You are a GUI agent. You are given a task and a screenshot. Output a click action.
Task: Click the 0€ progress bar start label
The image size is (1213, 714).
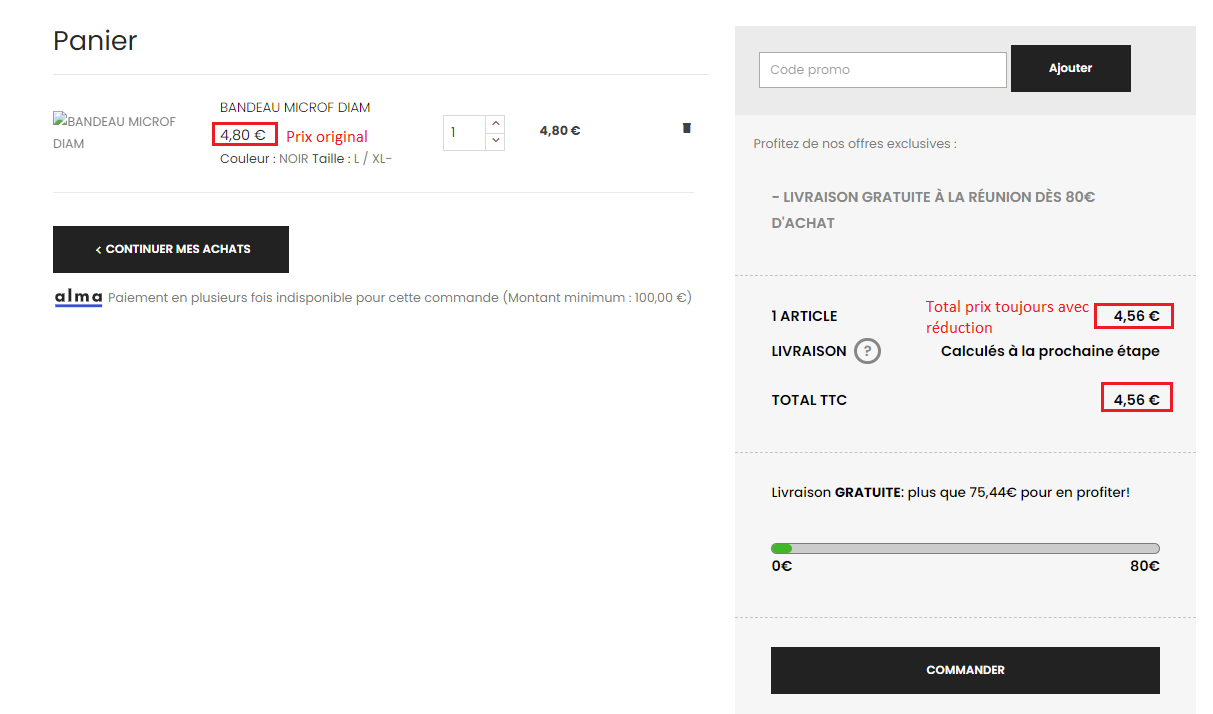point(782,566)
